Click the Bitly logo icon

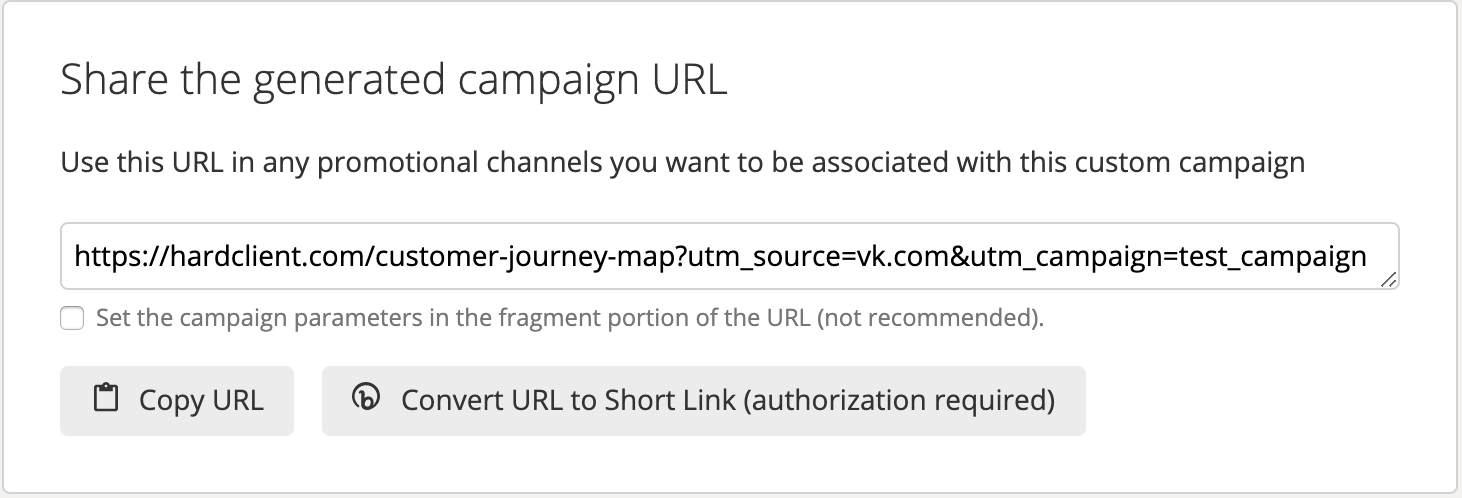pyautogui.click(x=366, y=398)
